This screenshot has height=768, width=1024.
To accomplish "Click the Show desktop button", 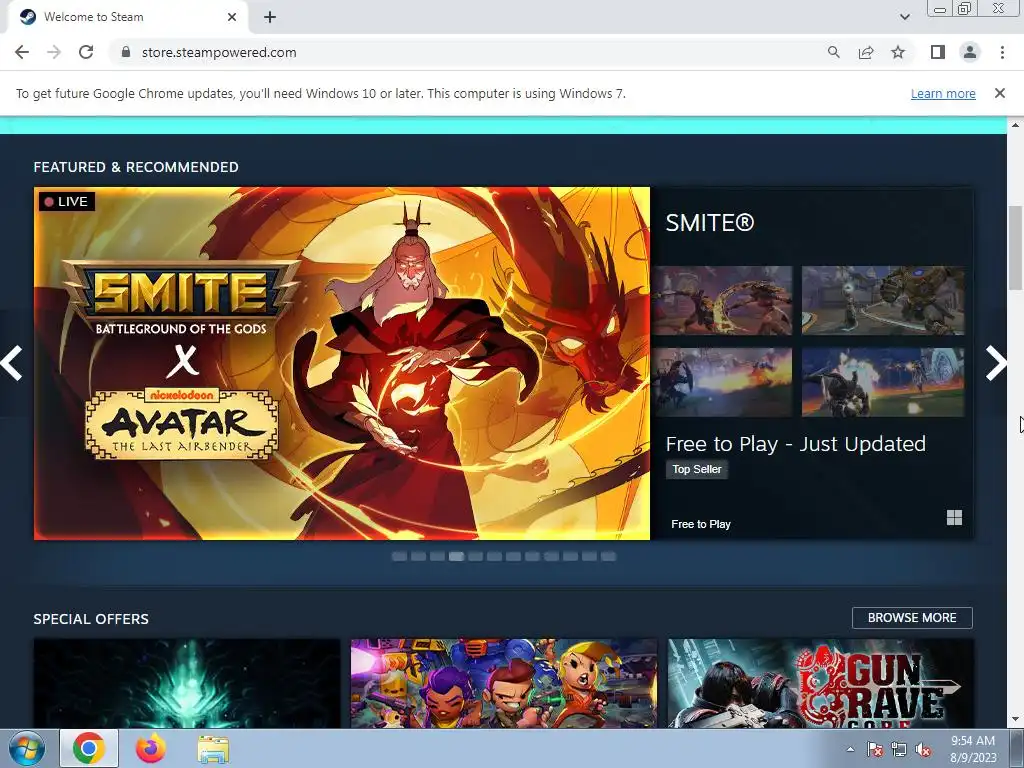I will [x=1016, y=748].
